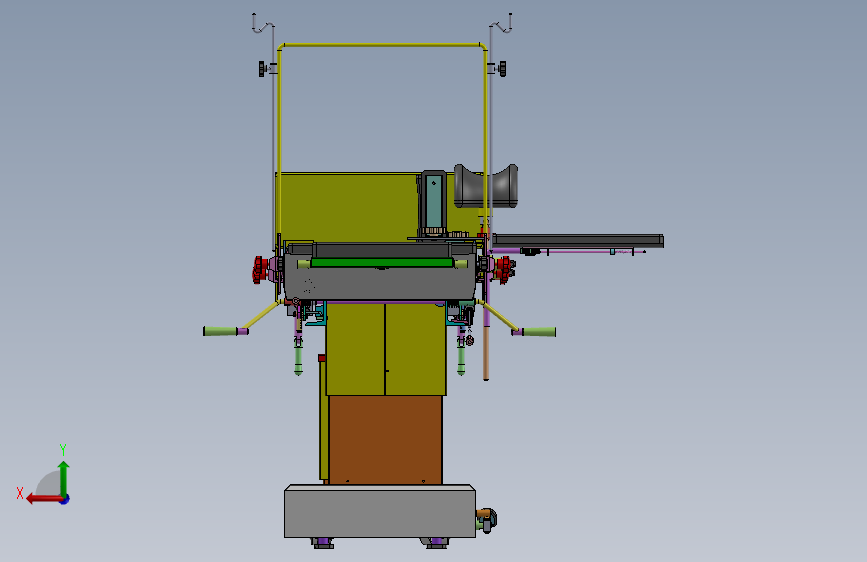Select the black clamp knob on the left pole
867x562 pixels.
click(262, 69)
